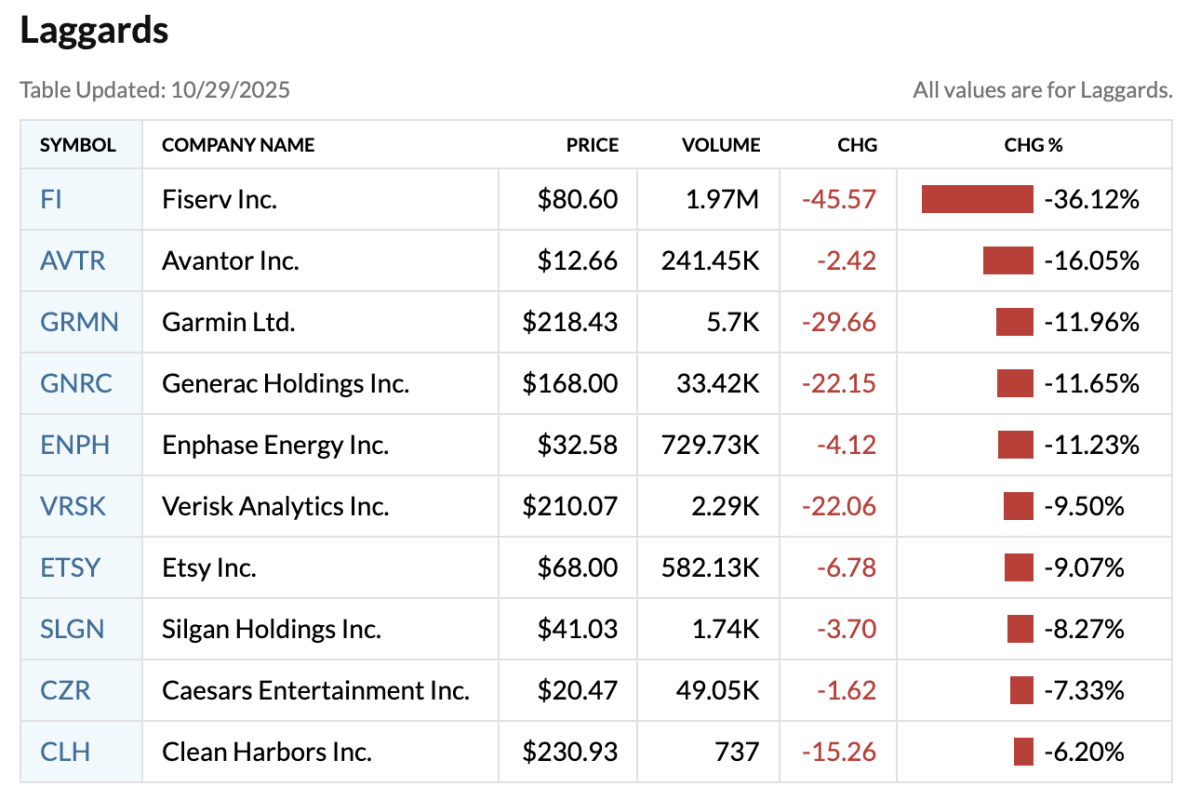The image size is (1187, 800).
Task: Click the CHG % column header
Action: (x=1033, y=145)
